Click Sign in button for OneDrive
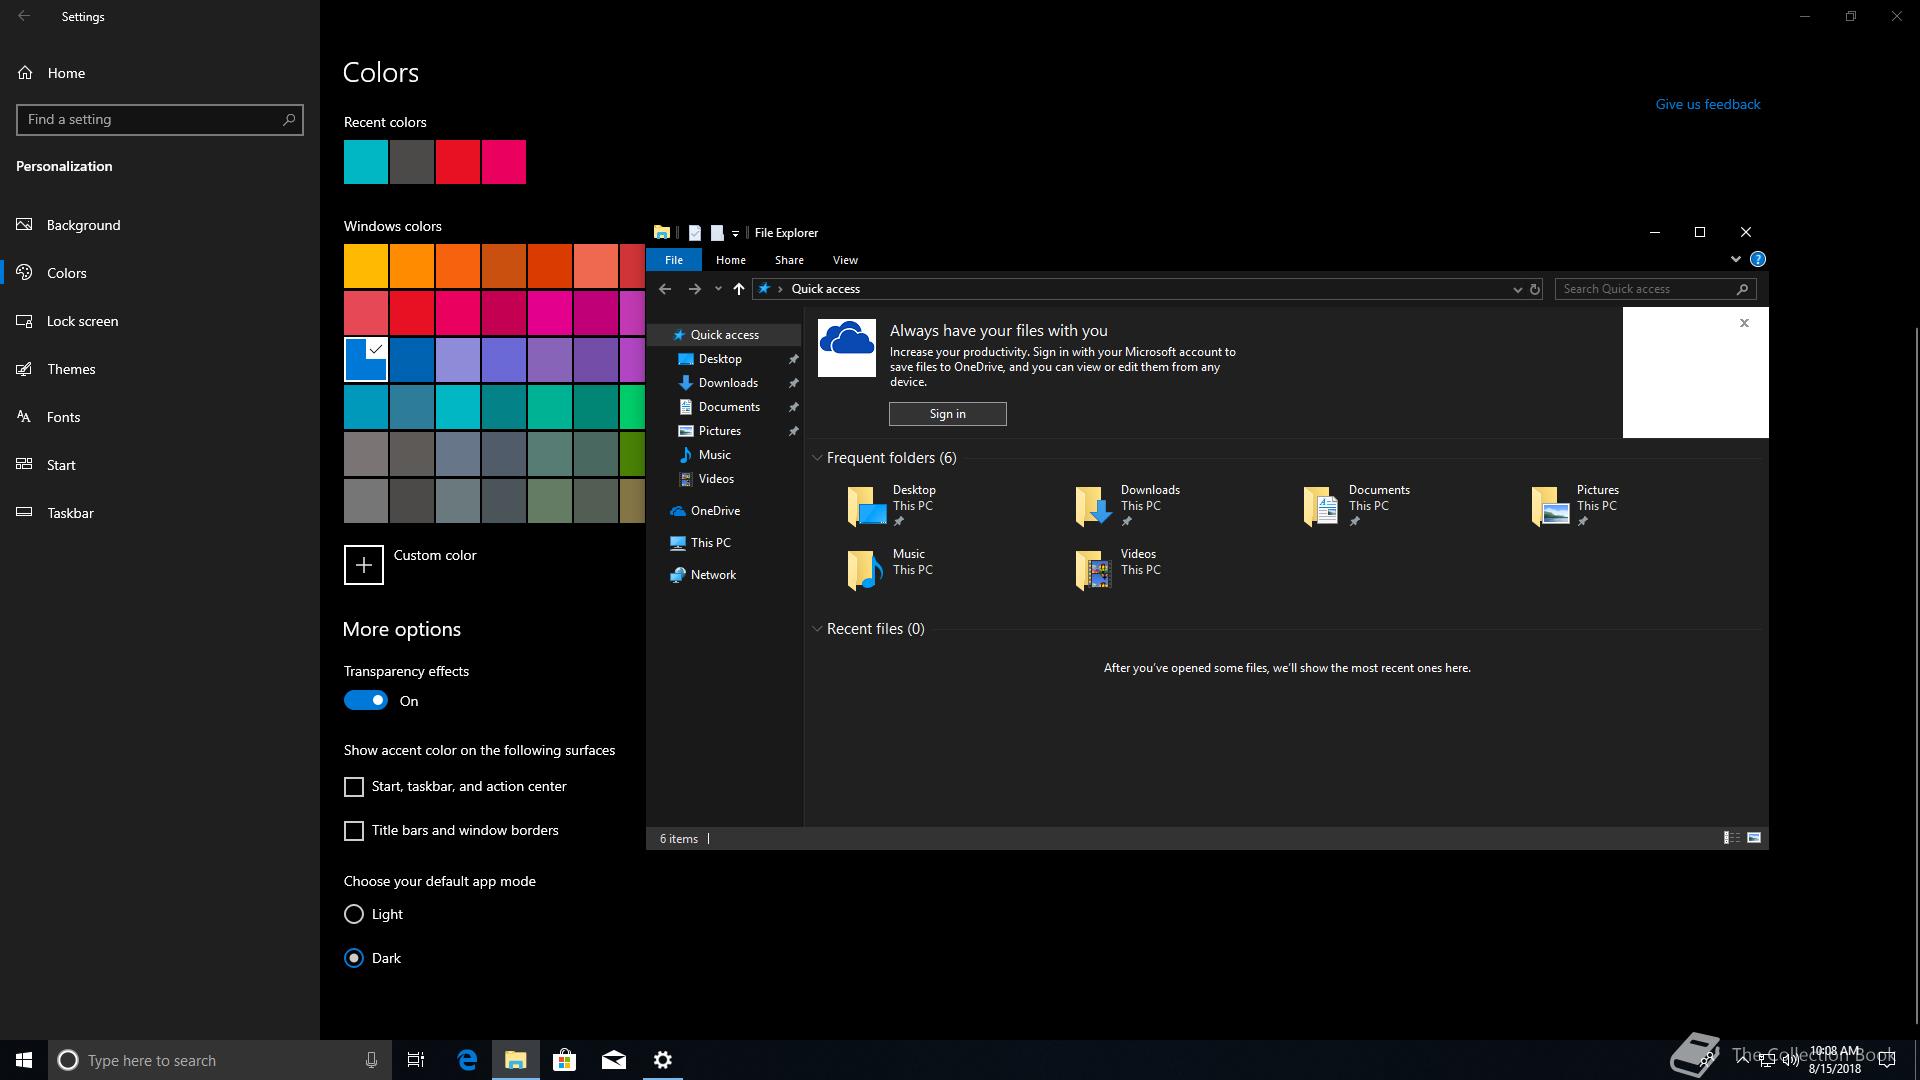Image resolution: width=1920 pixels, height=1080 pixels. tap(948, 414)
